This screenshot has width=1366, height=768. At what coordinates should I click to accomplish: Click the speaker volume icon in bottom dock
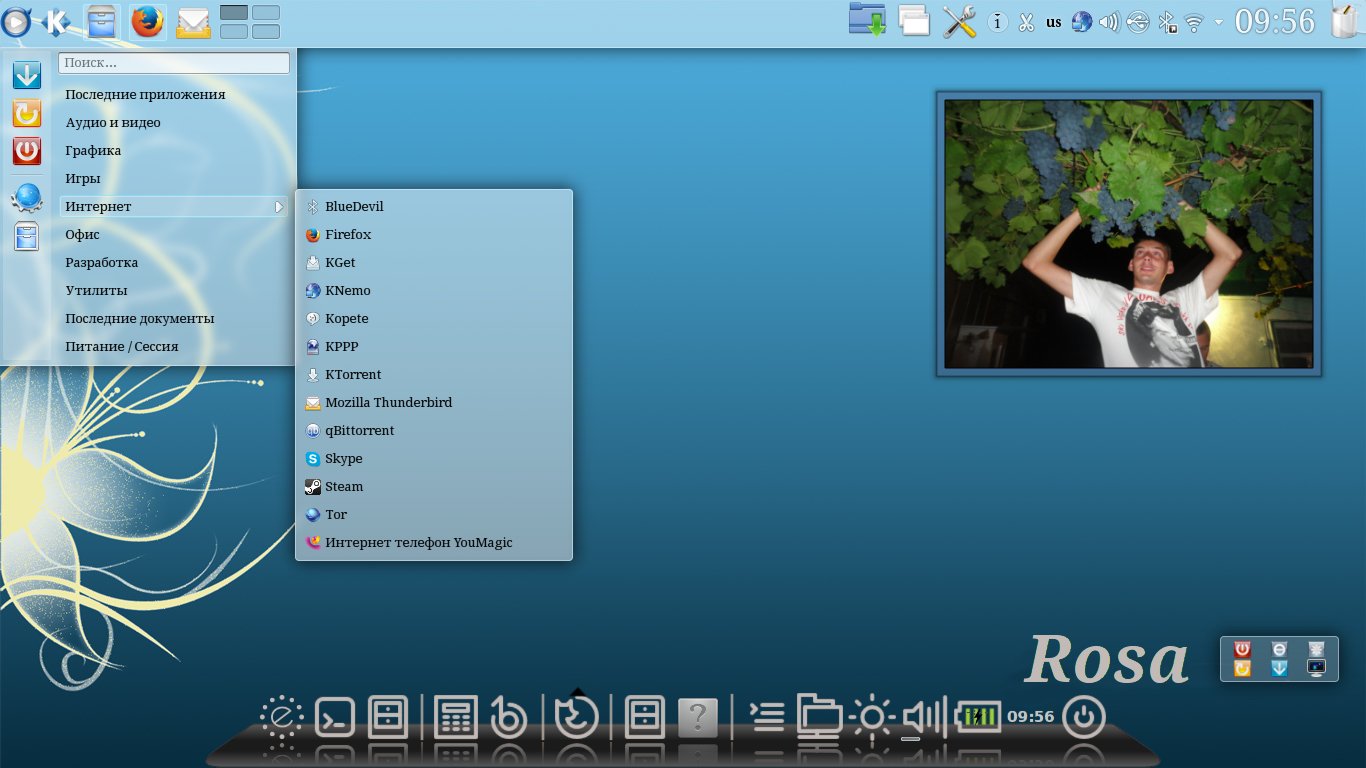coord(923,716)
